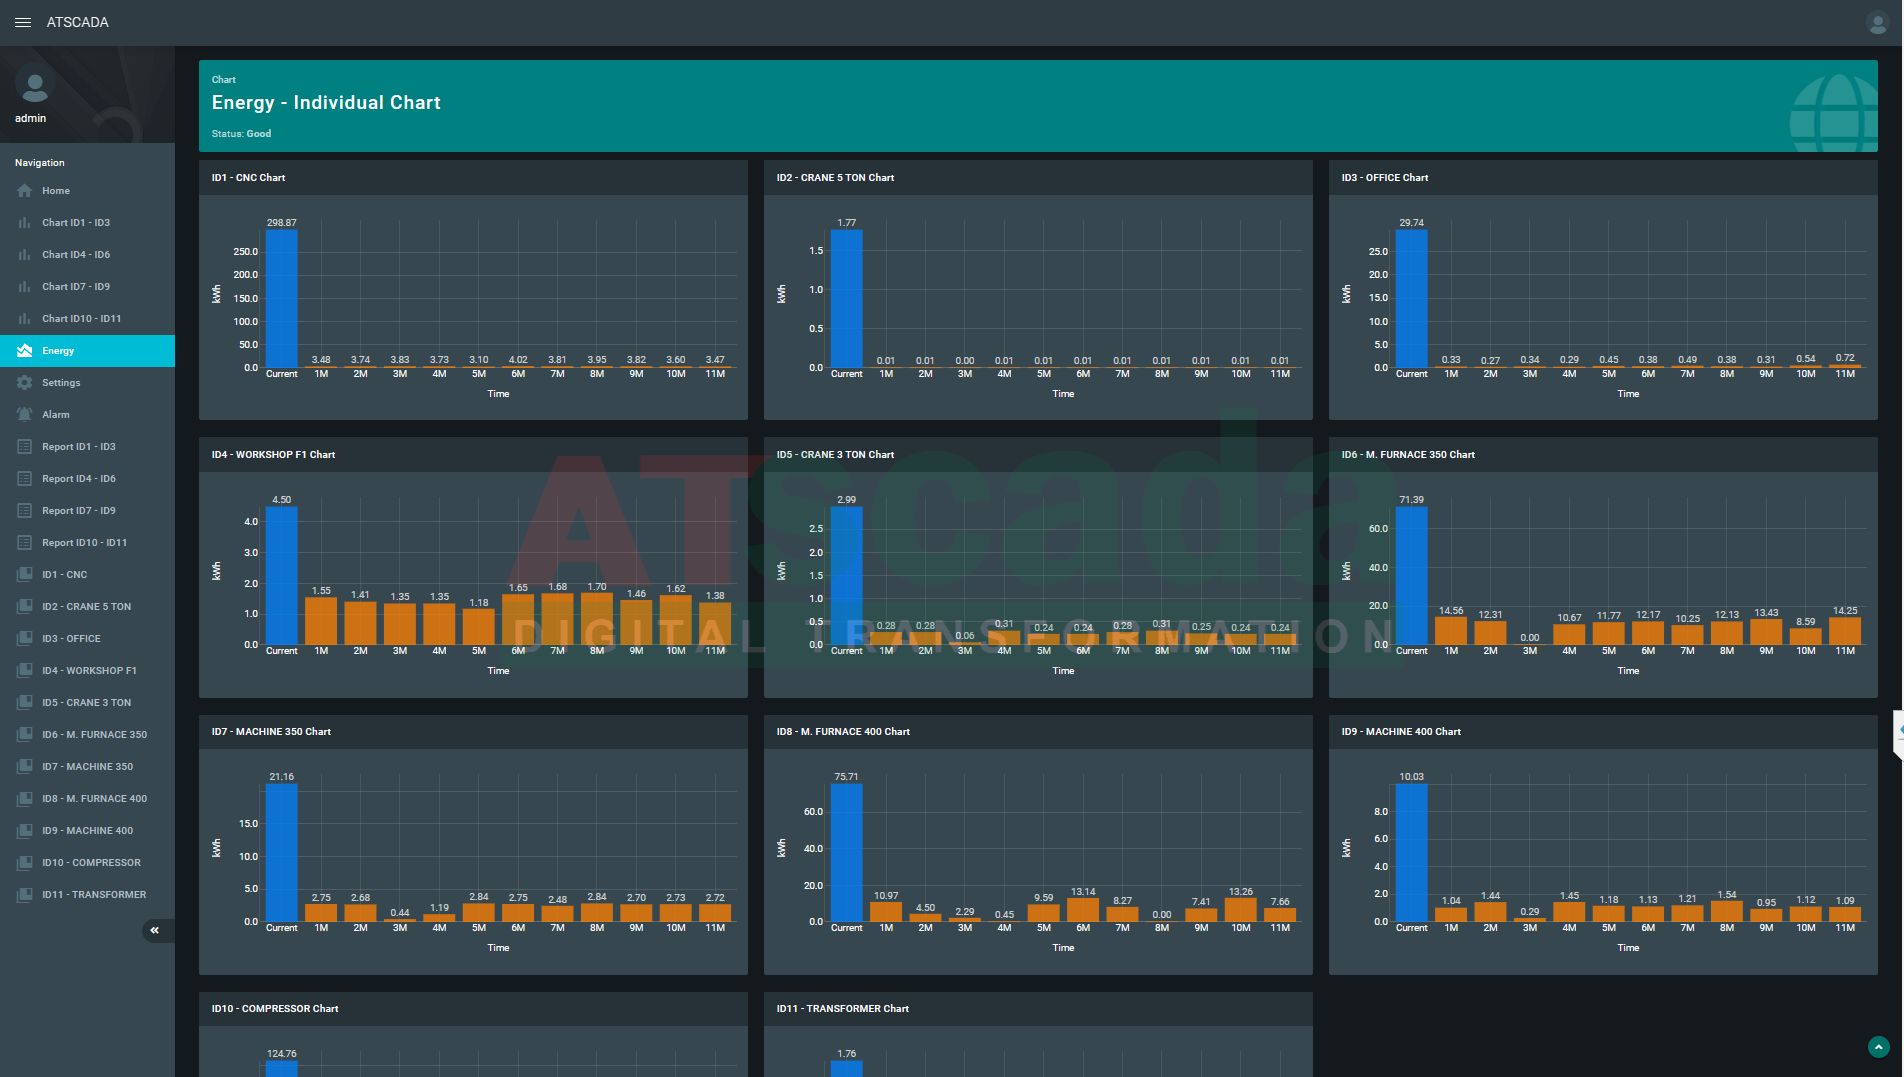Open the Alarm bell icon
The image size is (1904, 1077).
coord(25,415)
